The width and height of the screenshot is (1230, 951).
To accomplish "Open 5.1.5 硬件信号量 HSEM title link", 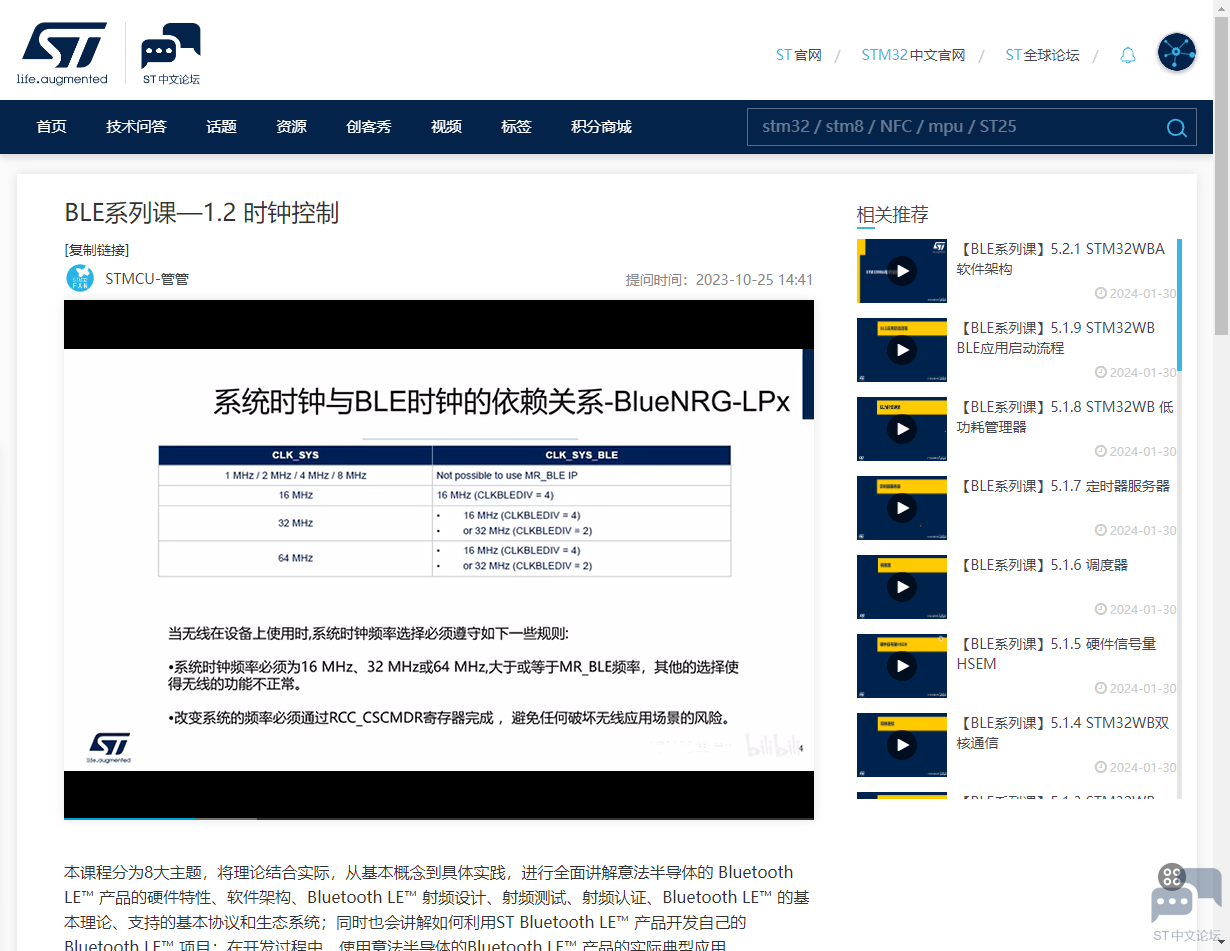I will pos(1056,654).
